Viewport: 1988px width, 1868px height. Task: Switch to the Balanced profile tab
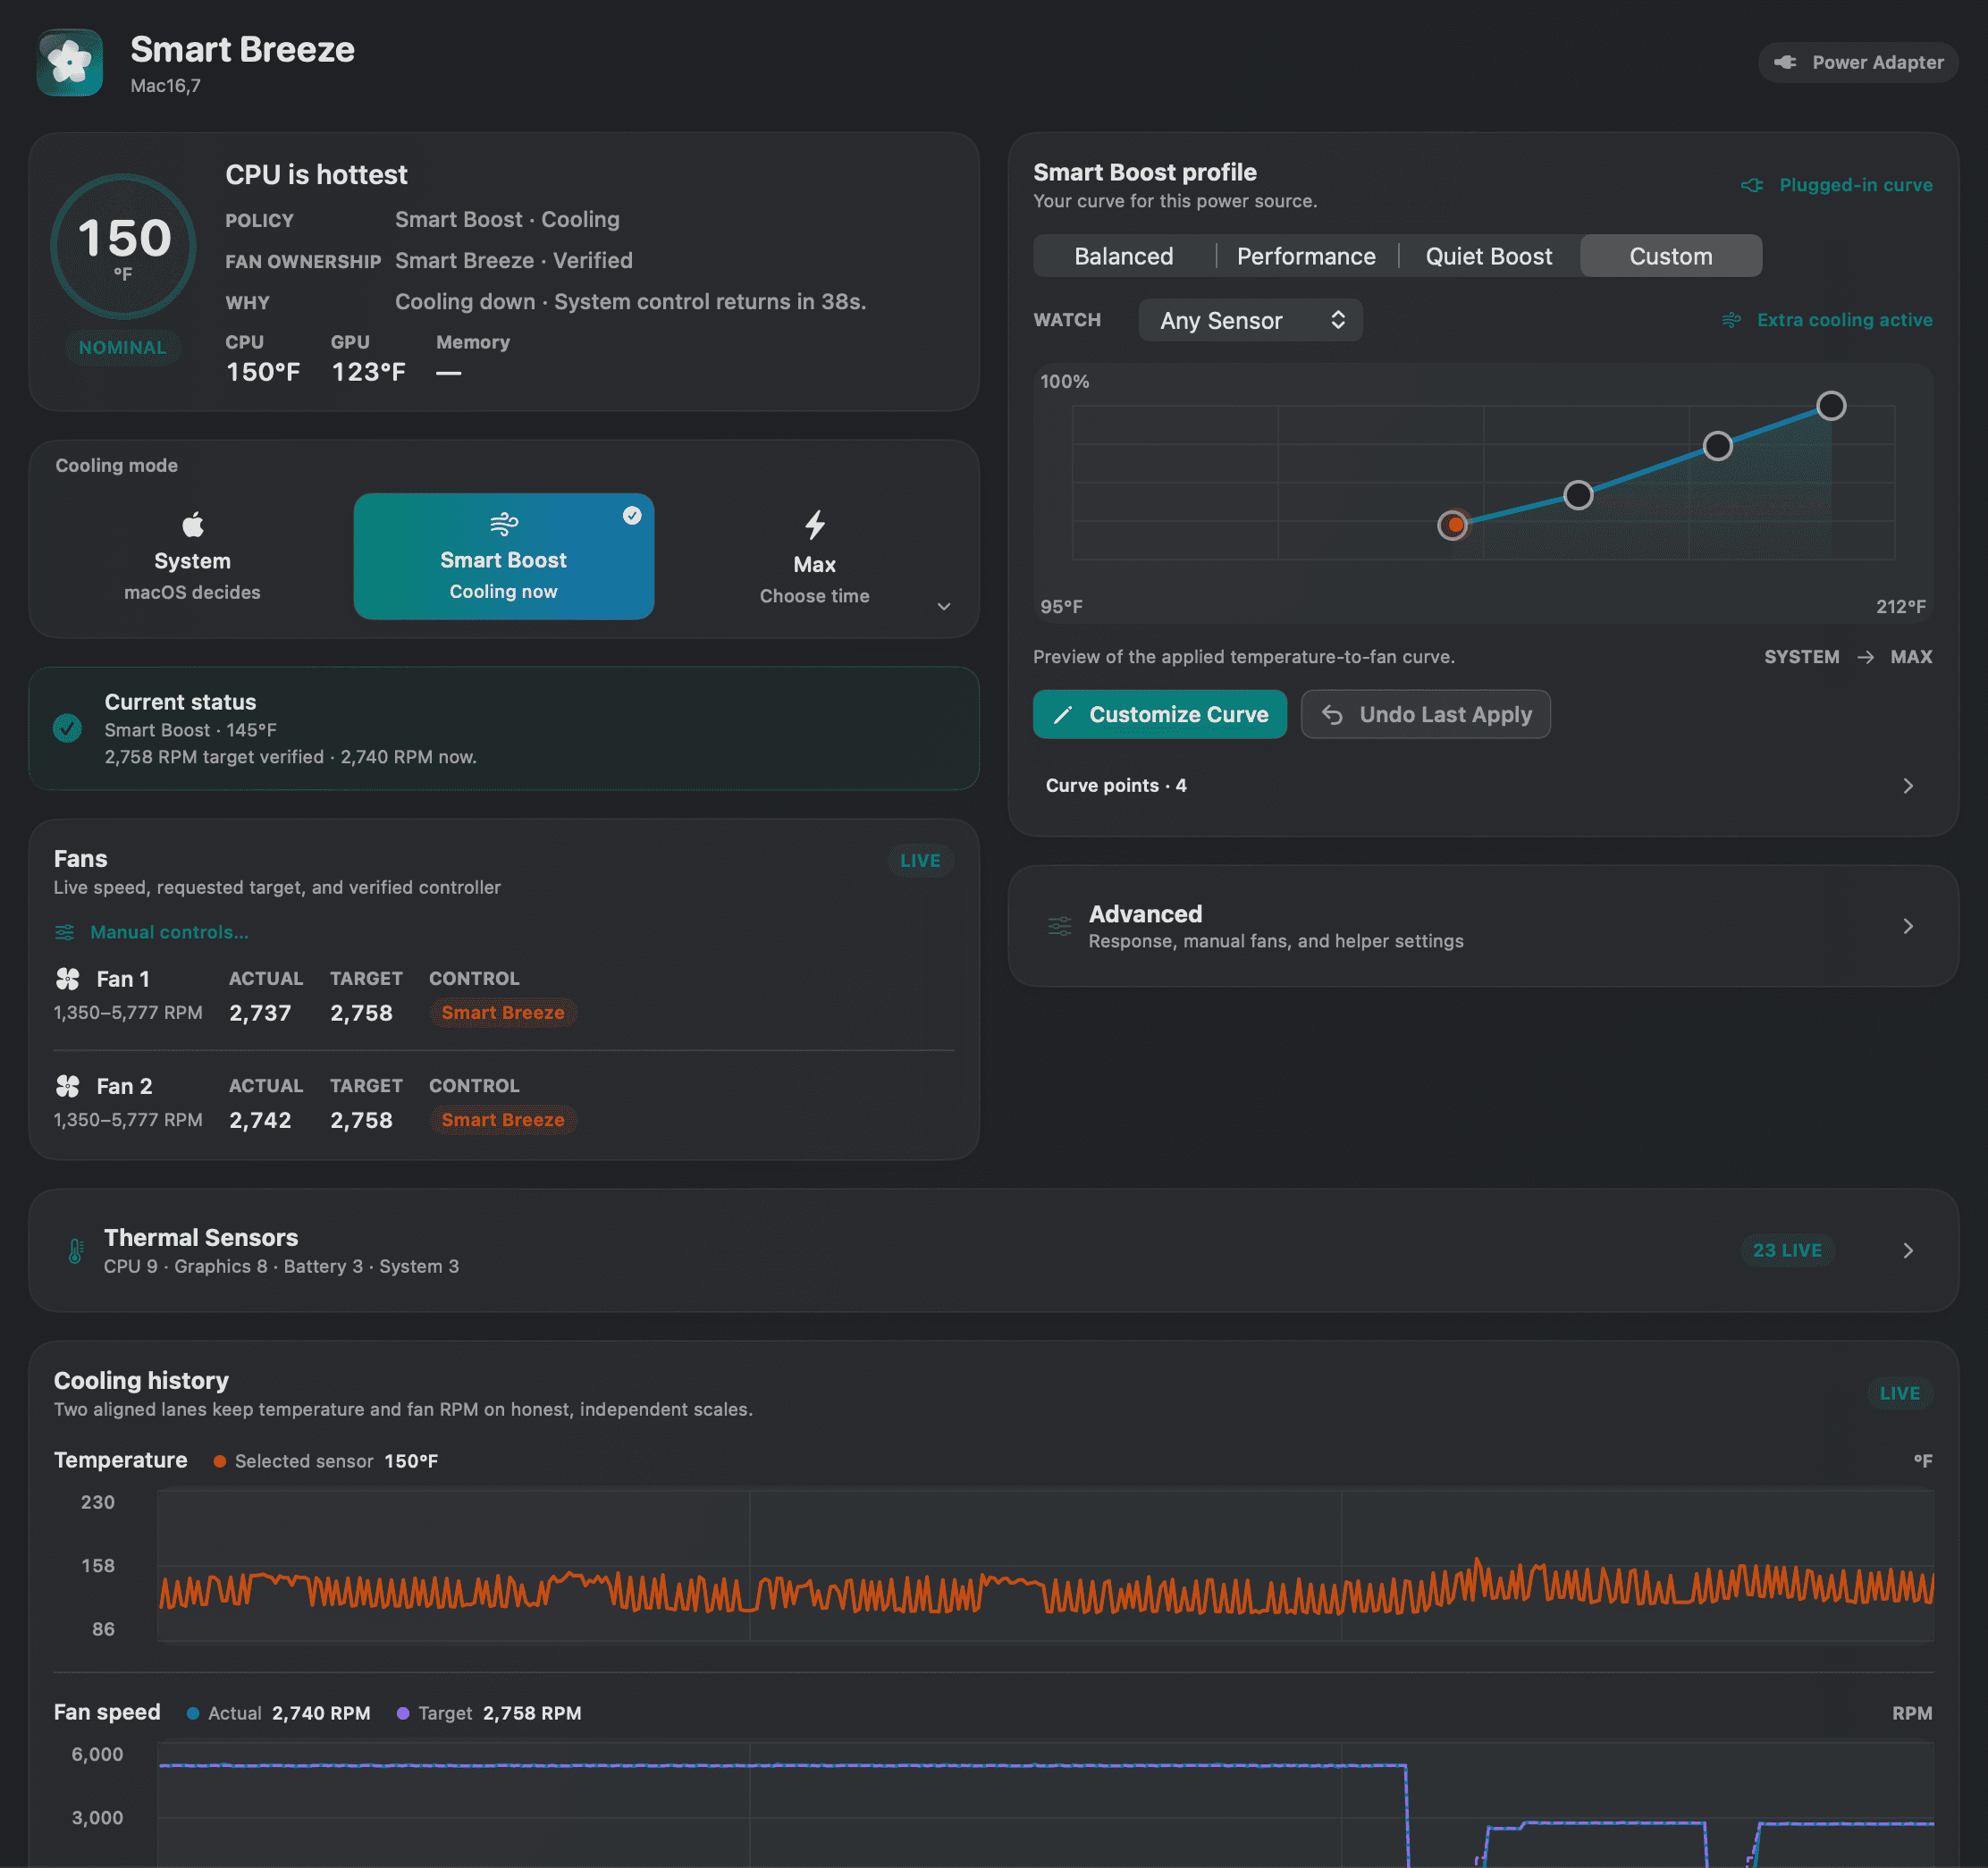[1124, 256]
